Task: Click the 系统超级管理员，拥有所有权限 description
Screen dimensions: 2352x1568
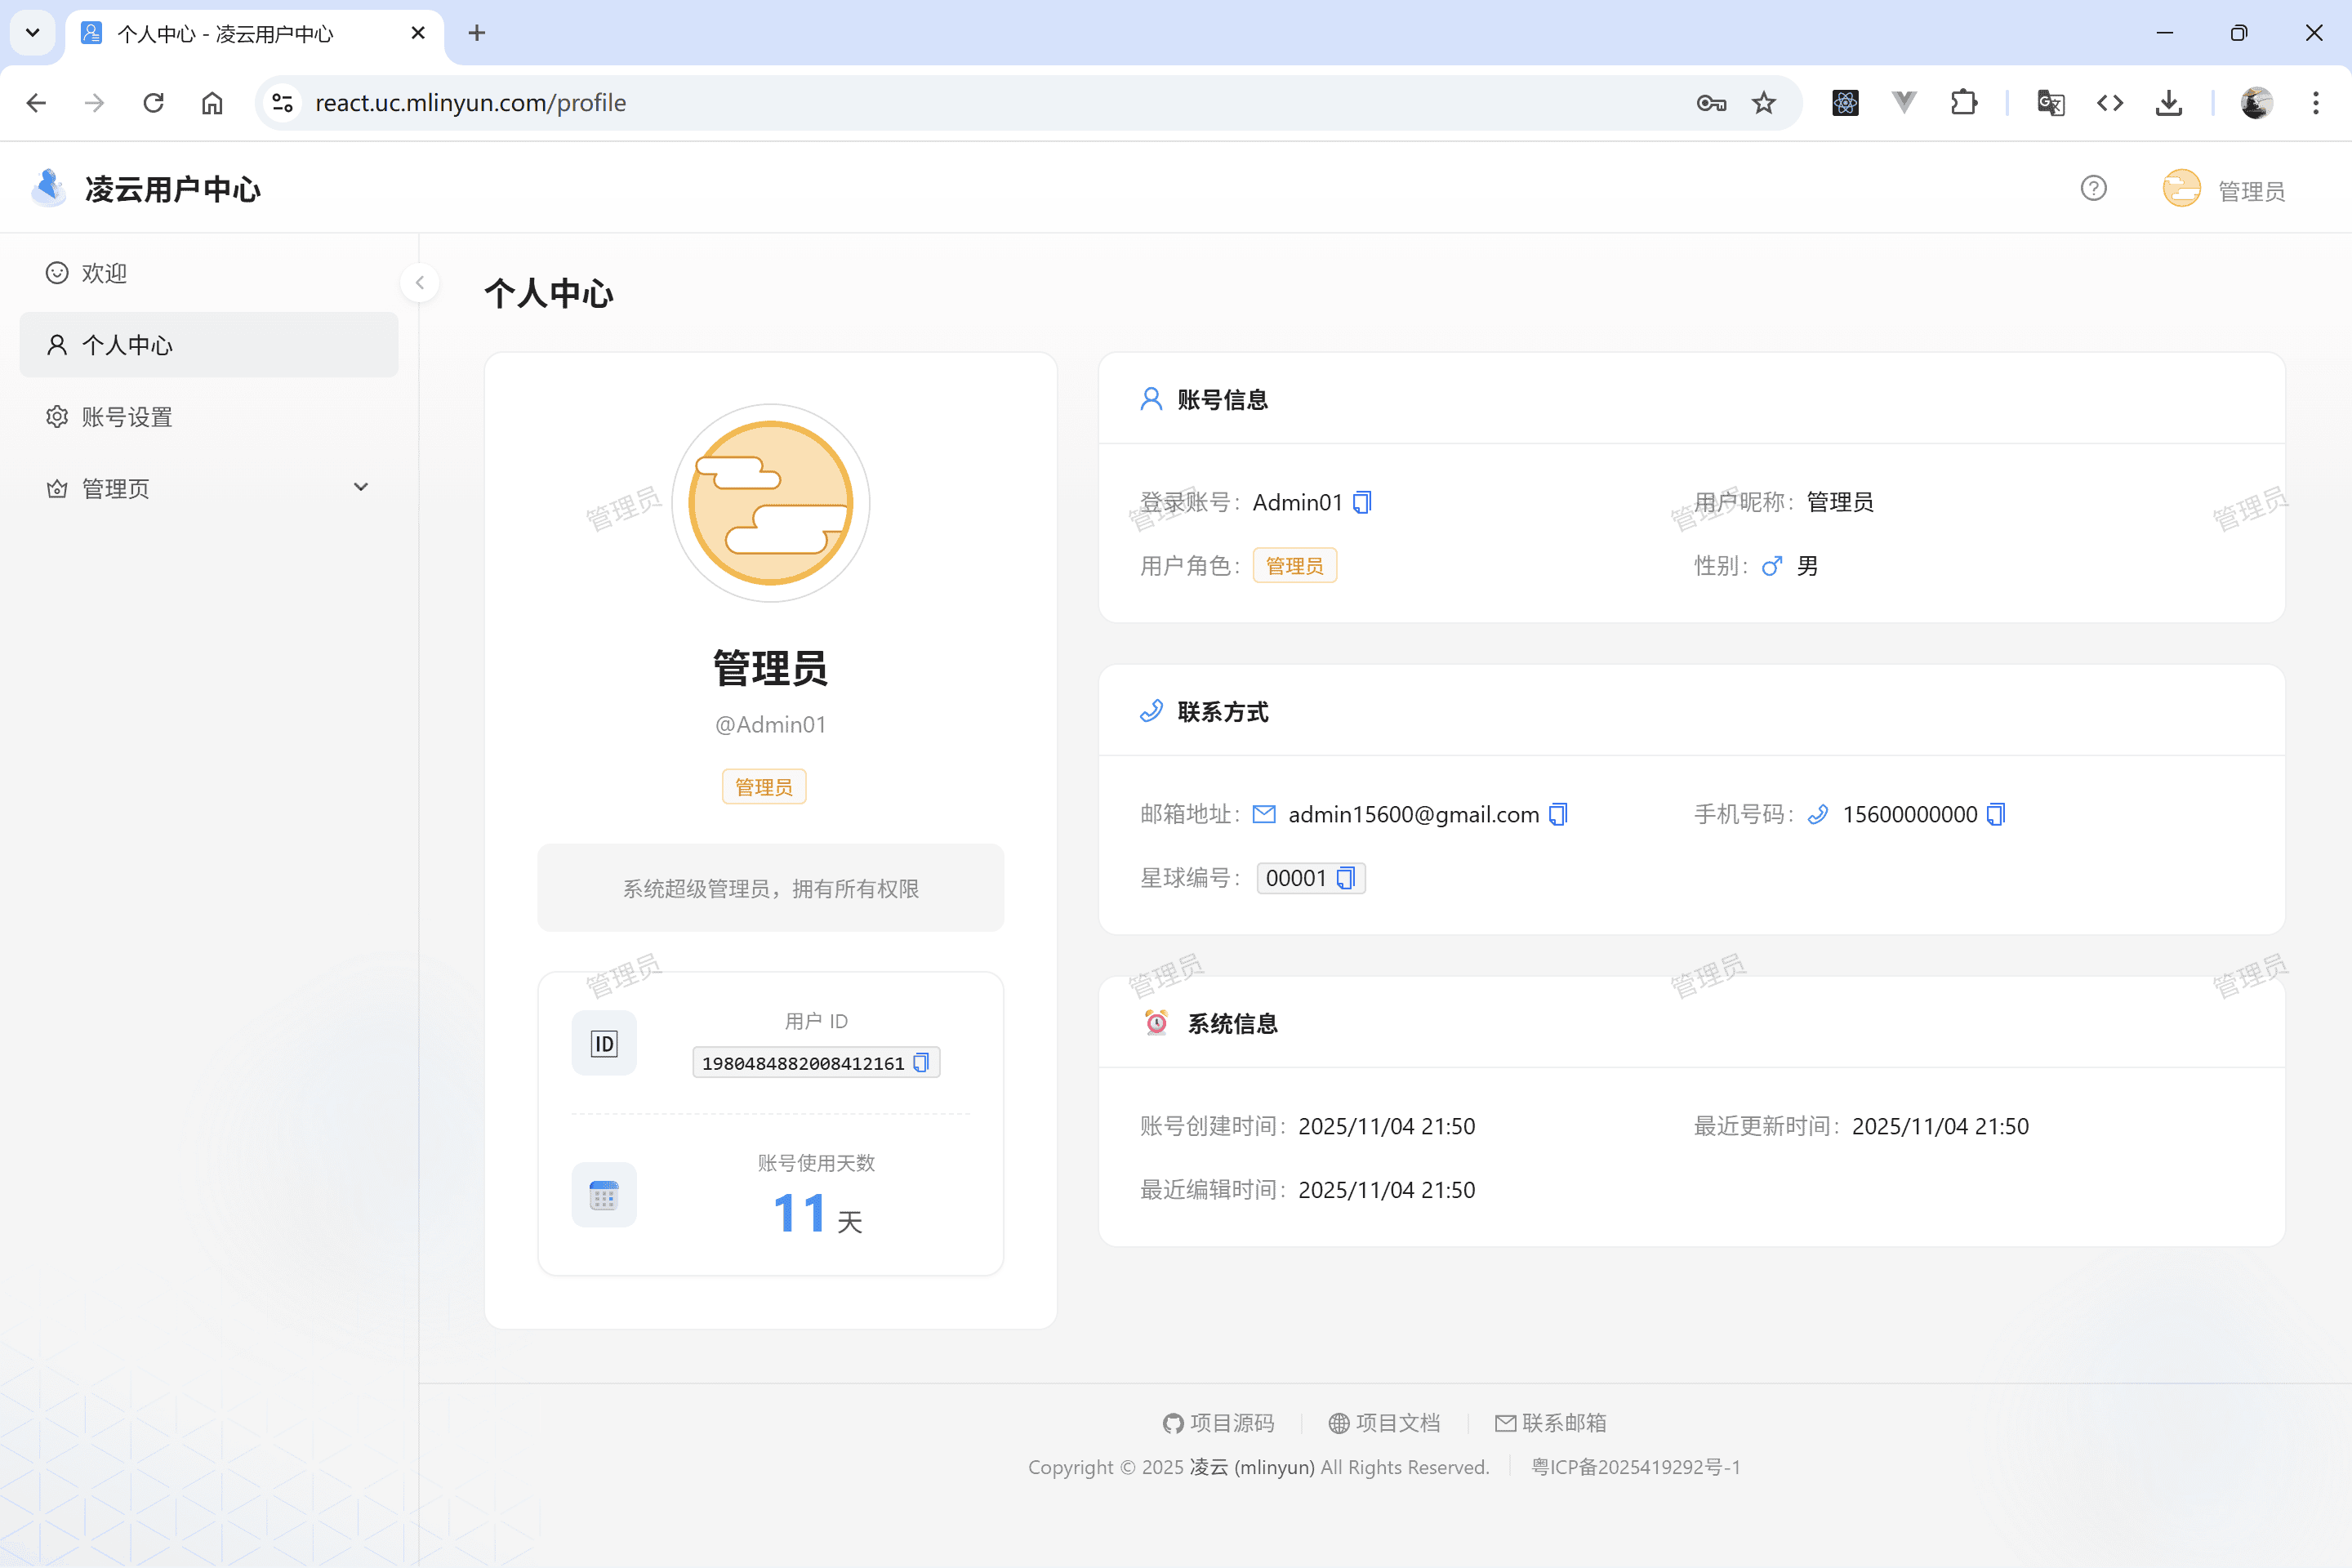Action: [x=770, y=888]
